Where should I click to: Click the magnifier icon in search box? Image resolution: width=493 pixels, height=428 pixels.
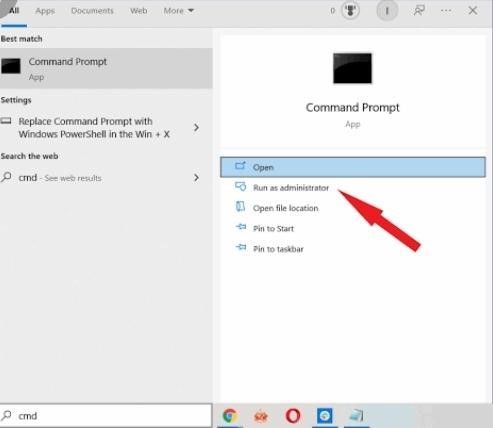click(x=6, y=415)
